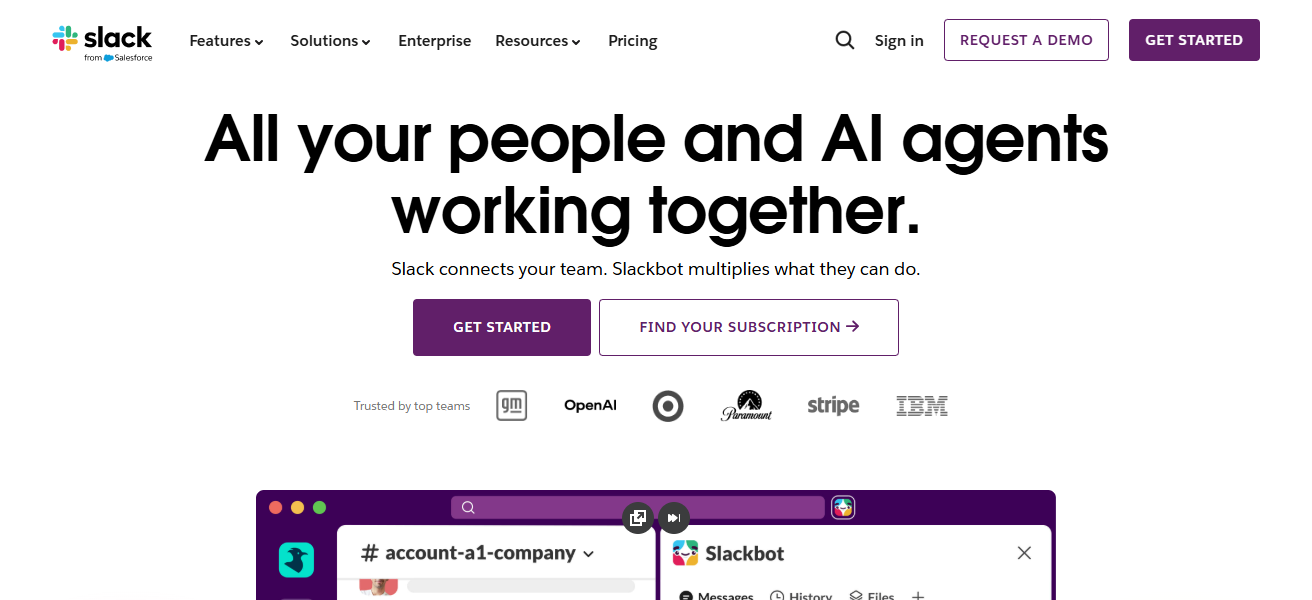Click the pop-out window icon in the screenshot
The image size is (1312, 600).
(x=637, y=518)
